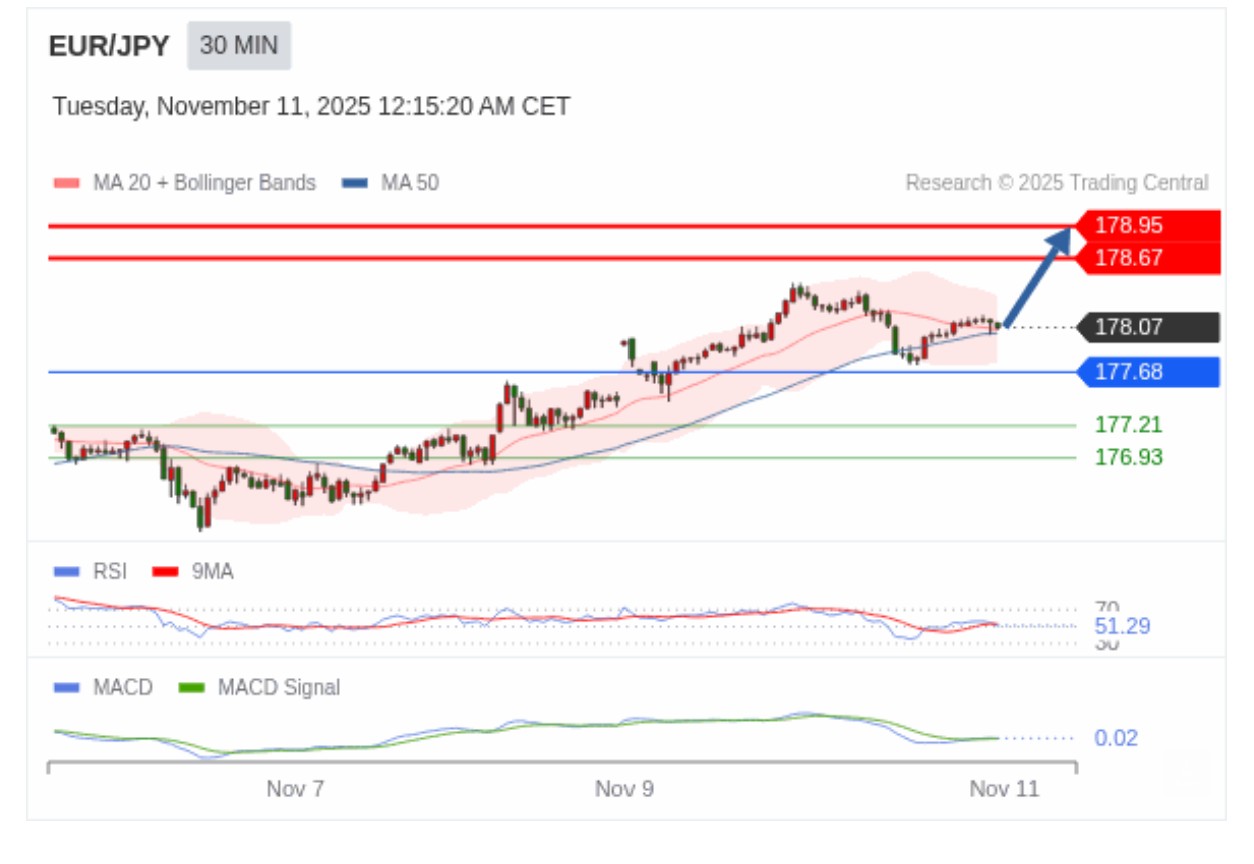Screen dimensions: 1254x864
Task: Click the MA 20 + Bollinger Bands legend swatch
Action: coord(66,183)
